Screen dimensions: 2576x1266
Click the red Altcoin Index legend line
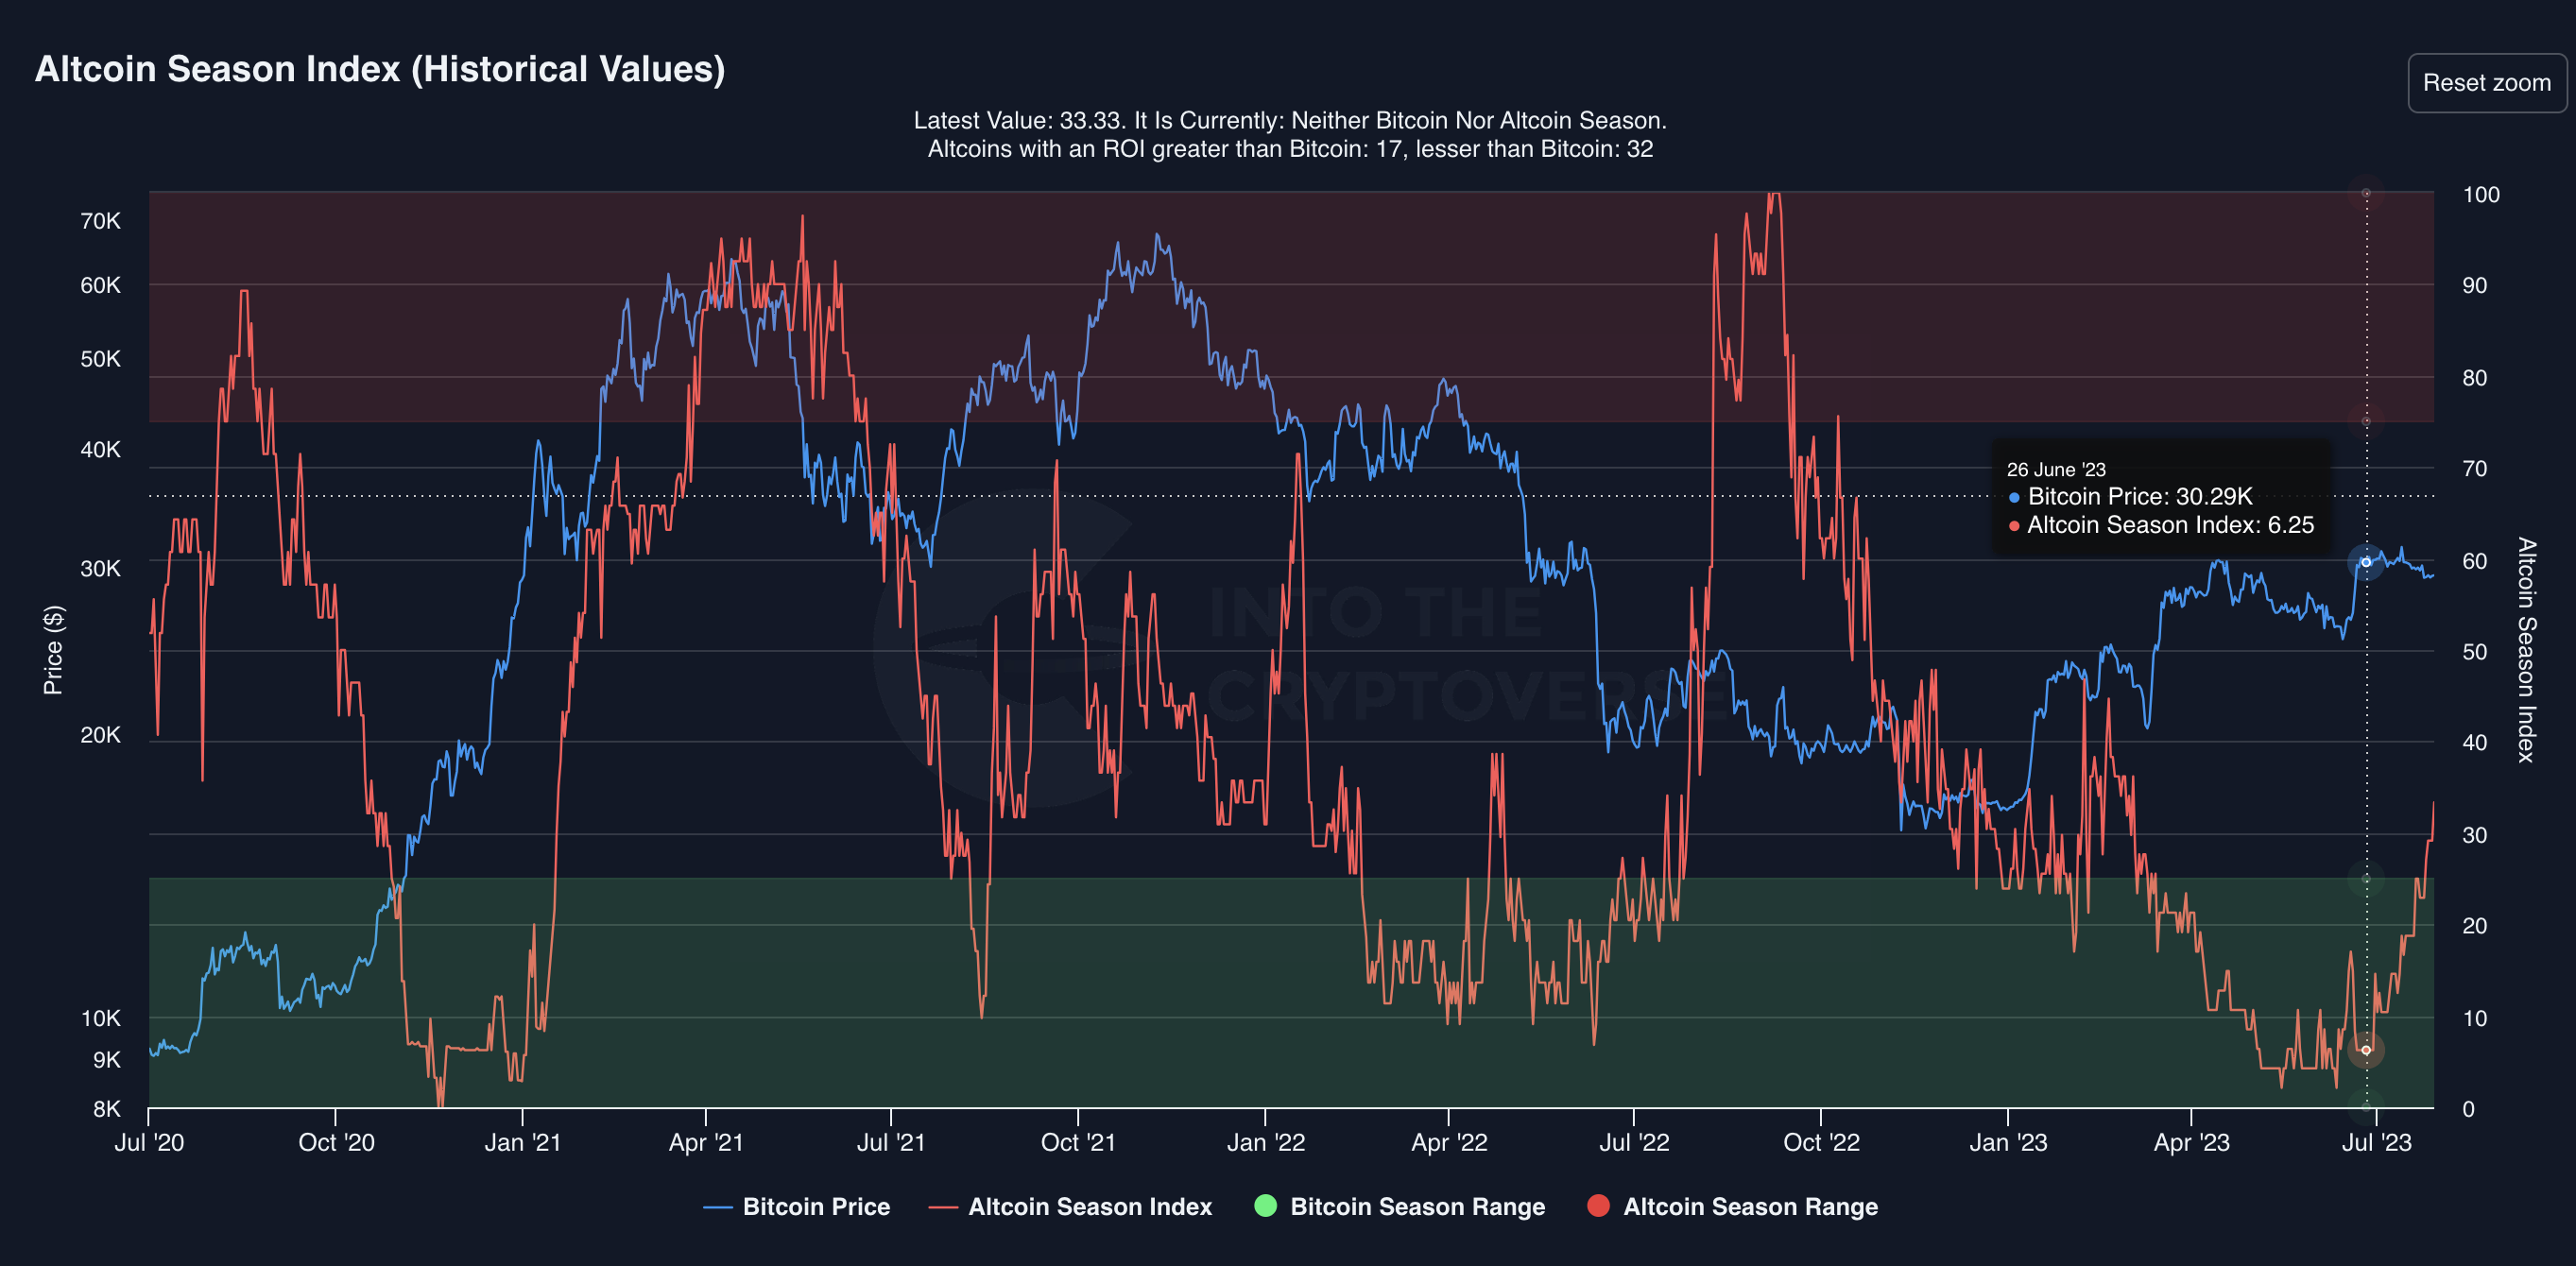pyautogui.click(x=943, y=1207)
